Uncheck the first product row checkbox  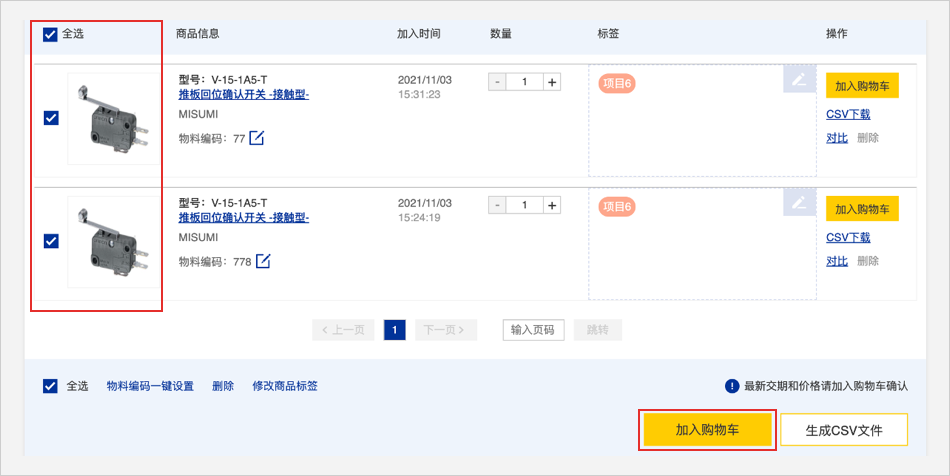coord(52,118)
